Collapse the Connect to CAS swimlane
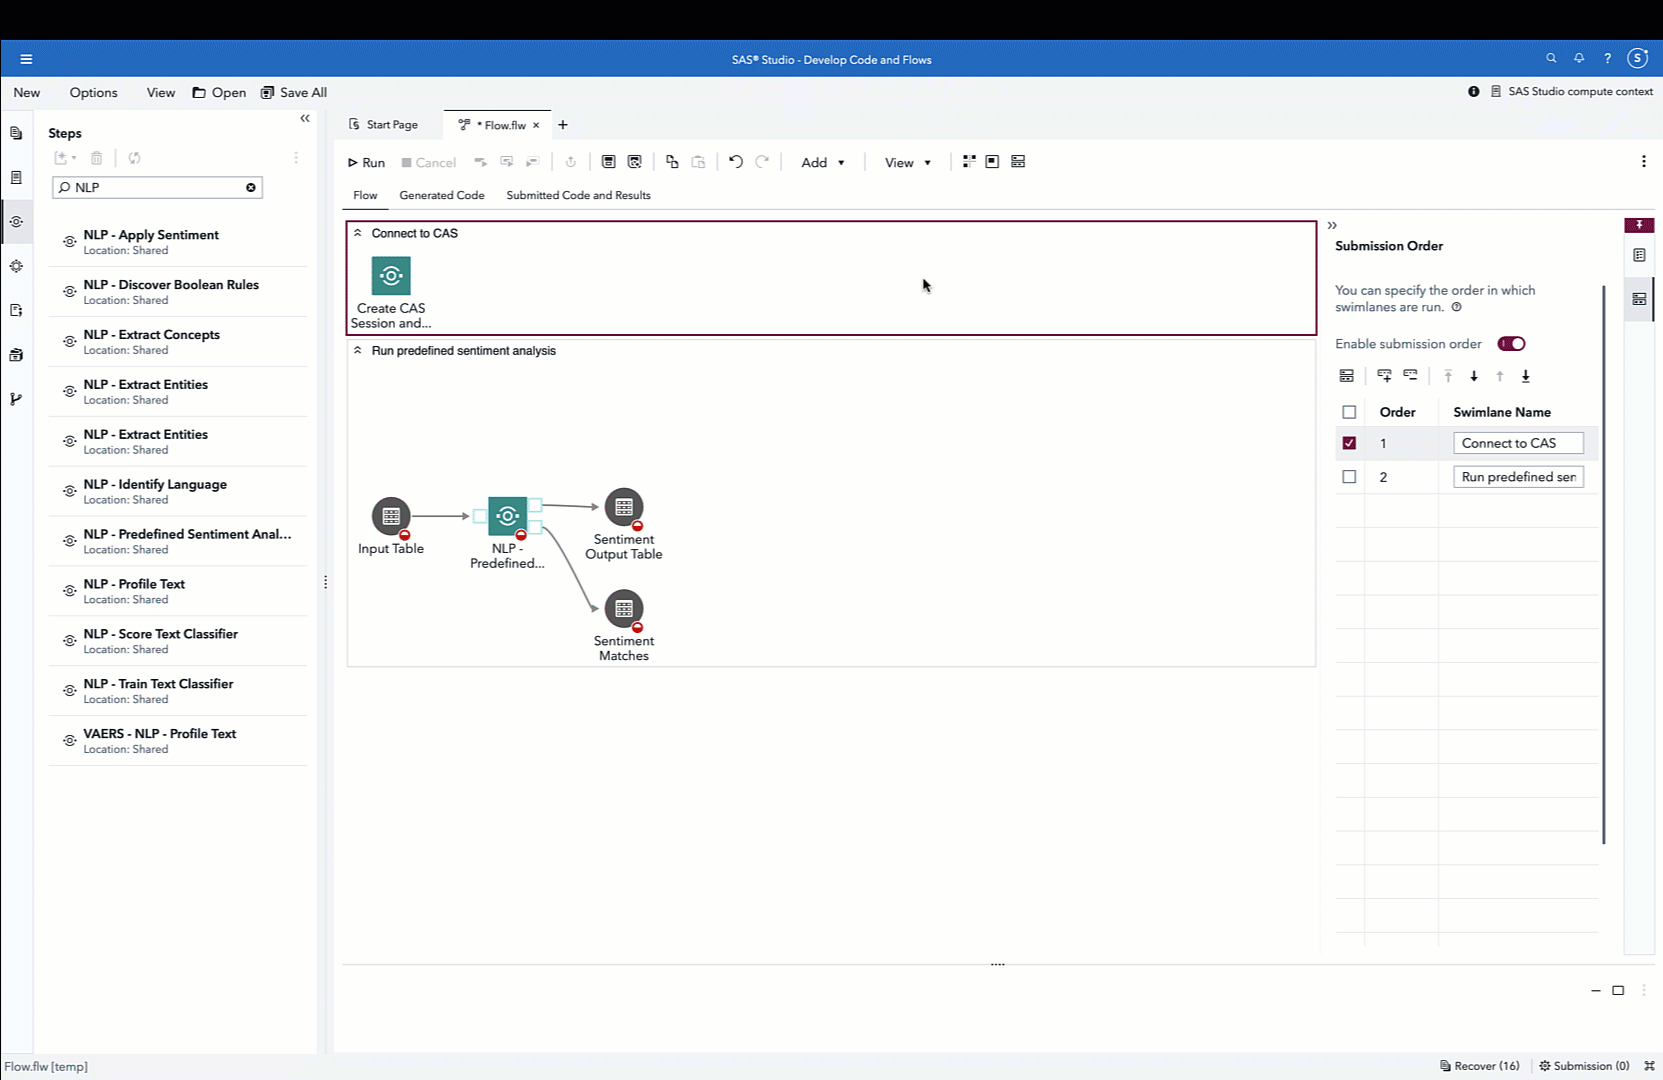Viewport: 1663px width, 1080px height. coord(358,233)
